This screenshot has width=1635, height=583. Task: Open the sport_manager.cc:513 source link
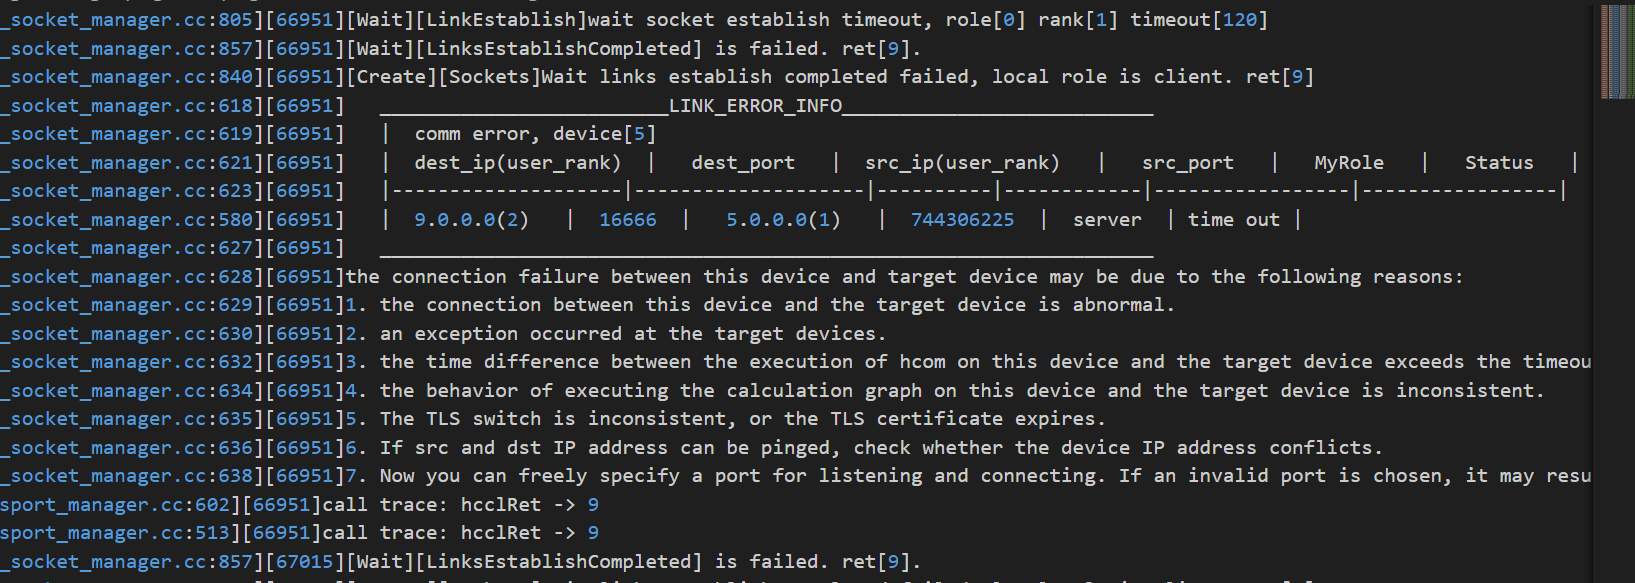[115, 533]
